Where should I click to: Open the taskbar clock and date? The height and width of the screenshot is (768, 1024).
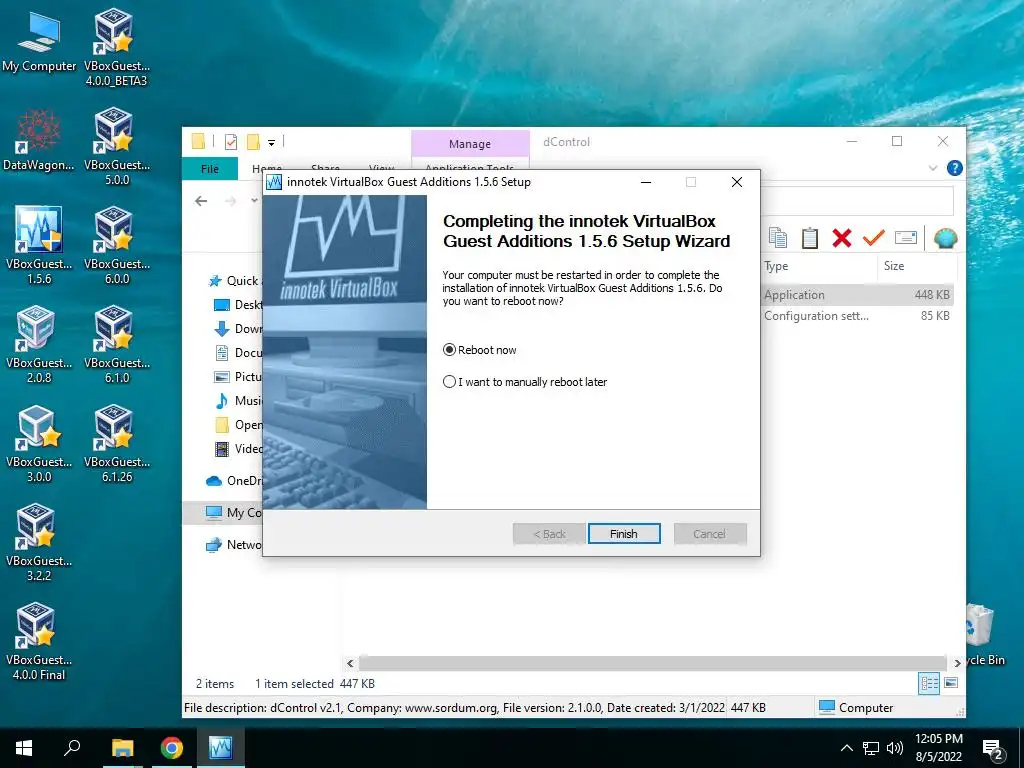(x=939, y=748)
